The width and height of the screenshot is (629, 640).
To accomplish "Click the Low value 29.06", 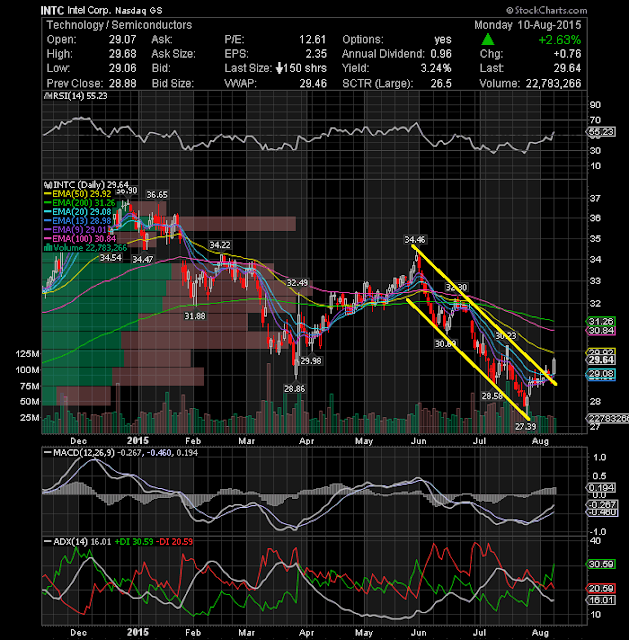I will point(122,68).
